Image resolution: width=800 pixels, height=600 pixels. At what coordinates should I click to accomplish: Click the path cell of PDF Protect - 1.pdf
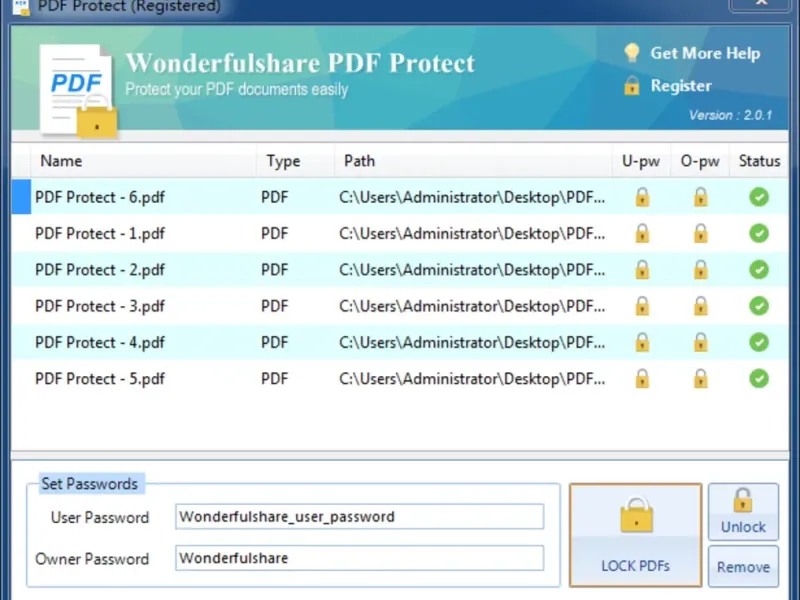coord(472,233)
